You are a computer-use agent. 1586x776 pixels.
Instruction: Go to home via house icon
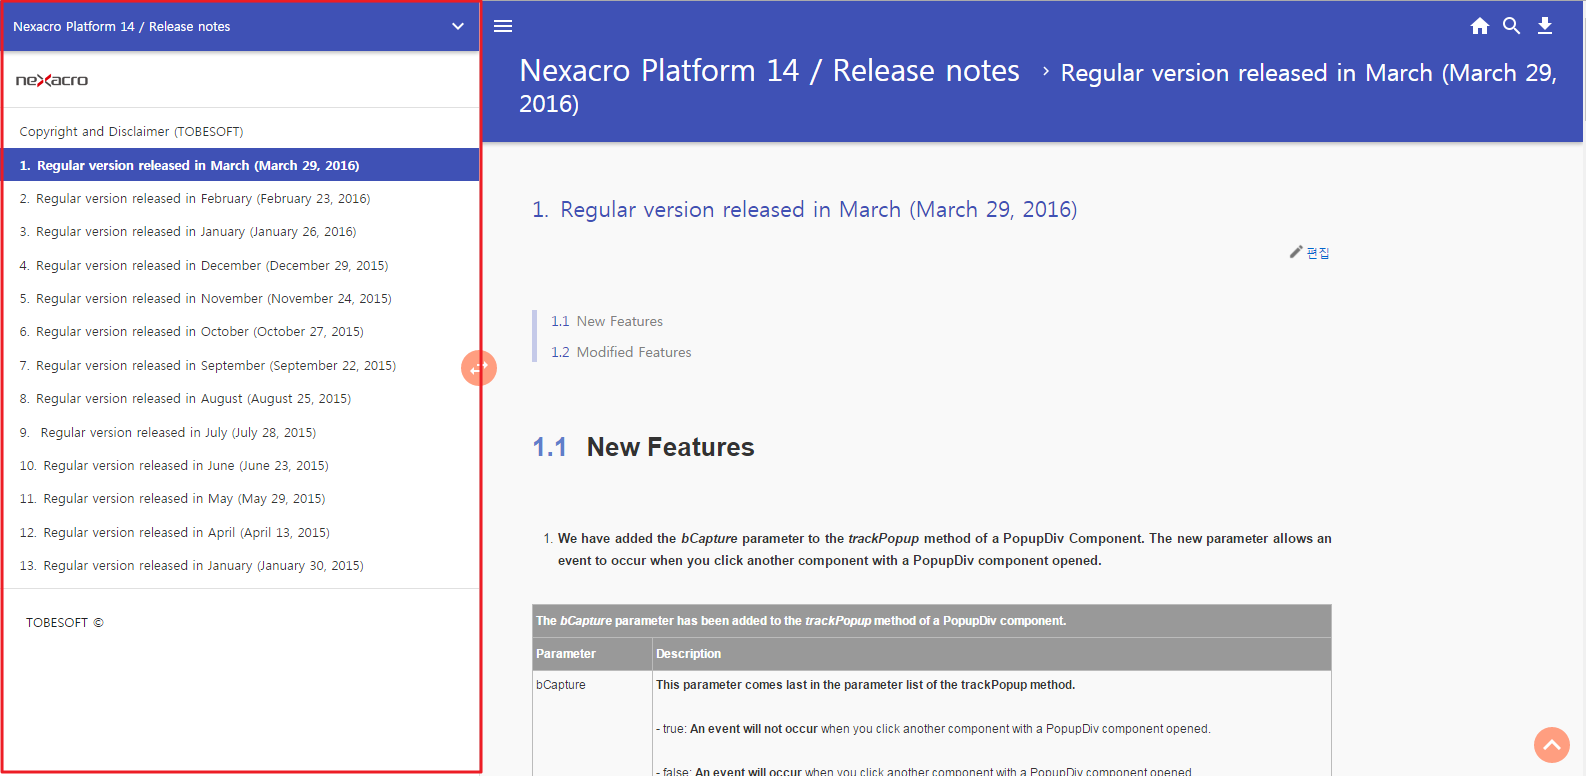pos(1480,26)
